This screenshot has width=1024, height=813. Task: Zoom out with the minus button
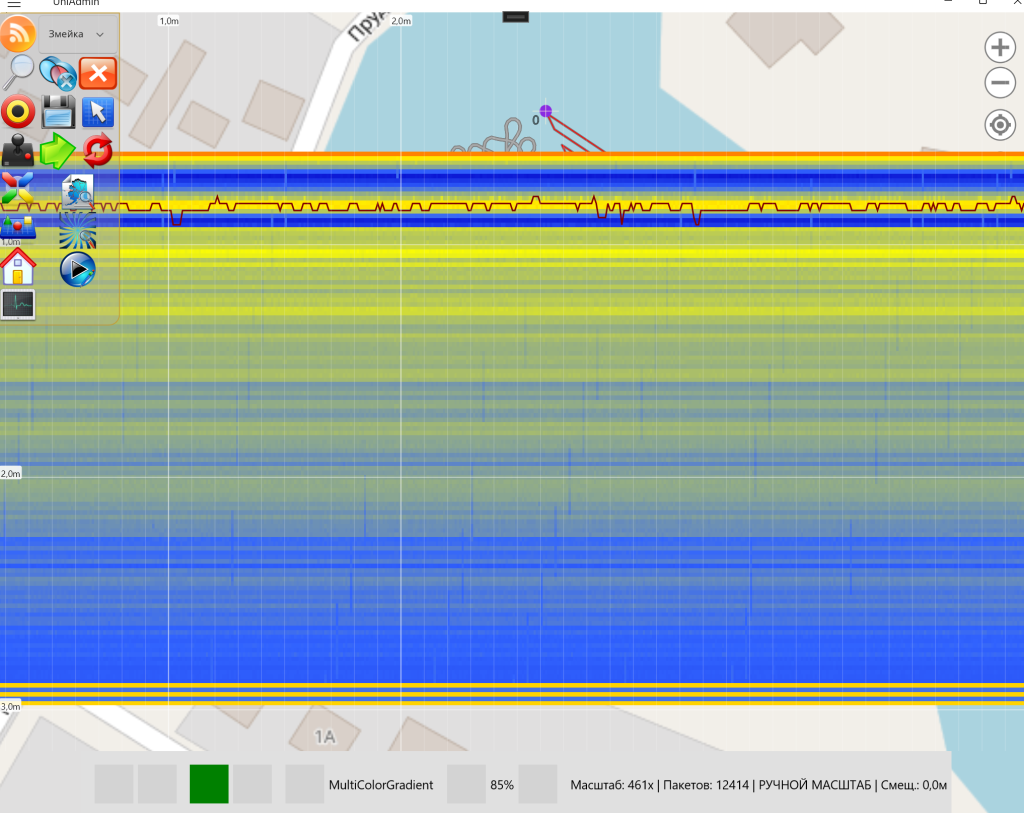(1000, 83)
